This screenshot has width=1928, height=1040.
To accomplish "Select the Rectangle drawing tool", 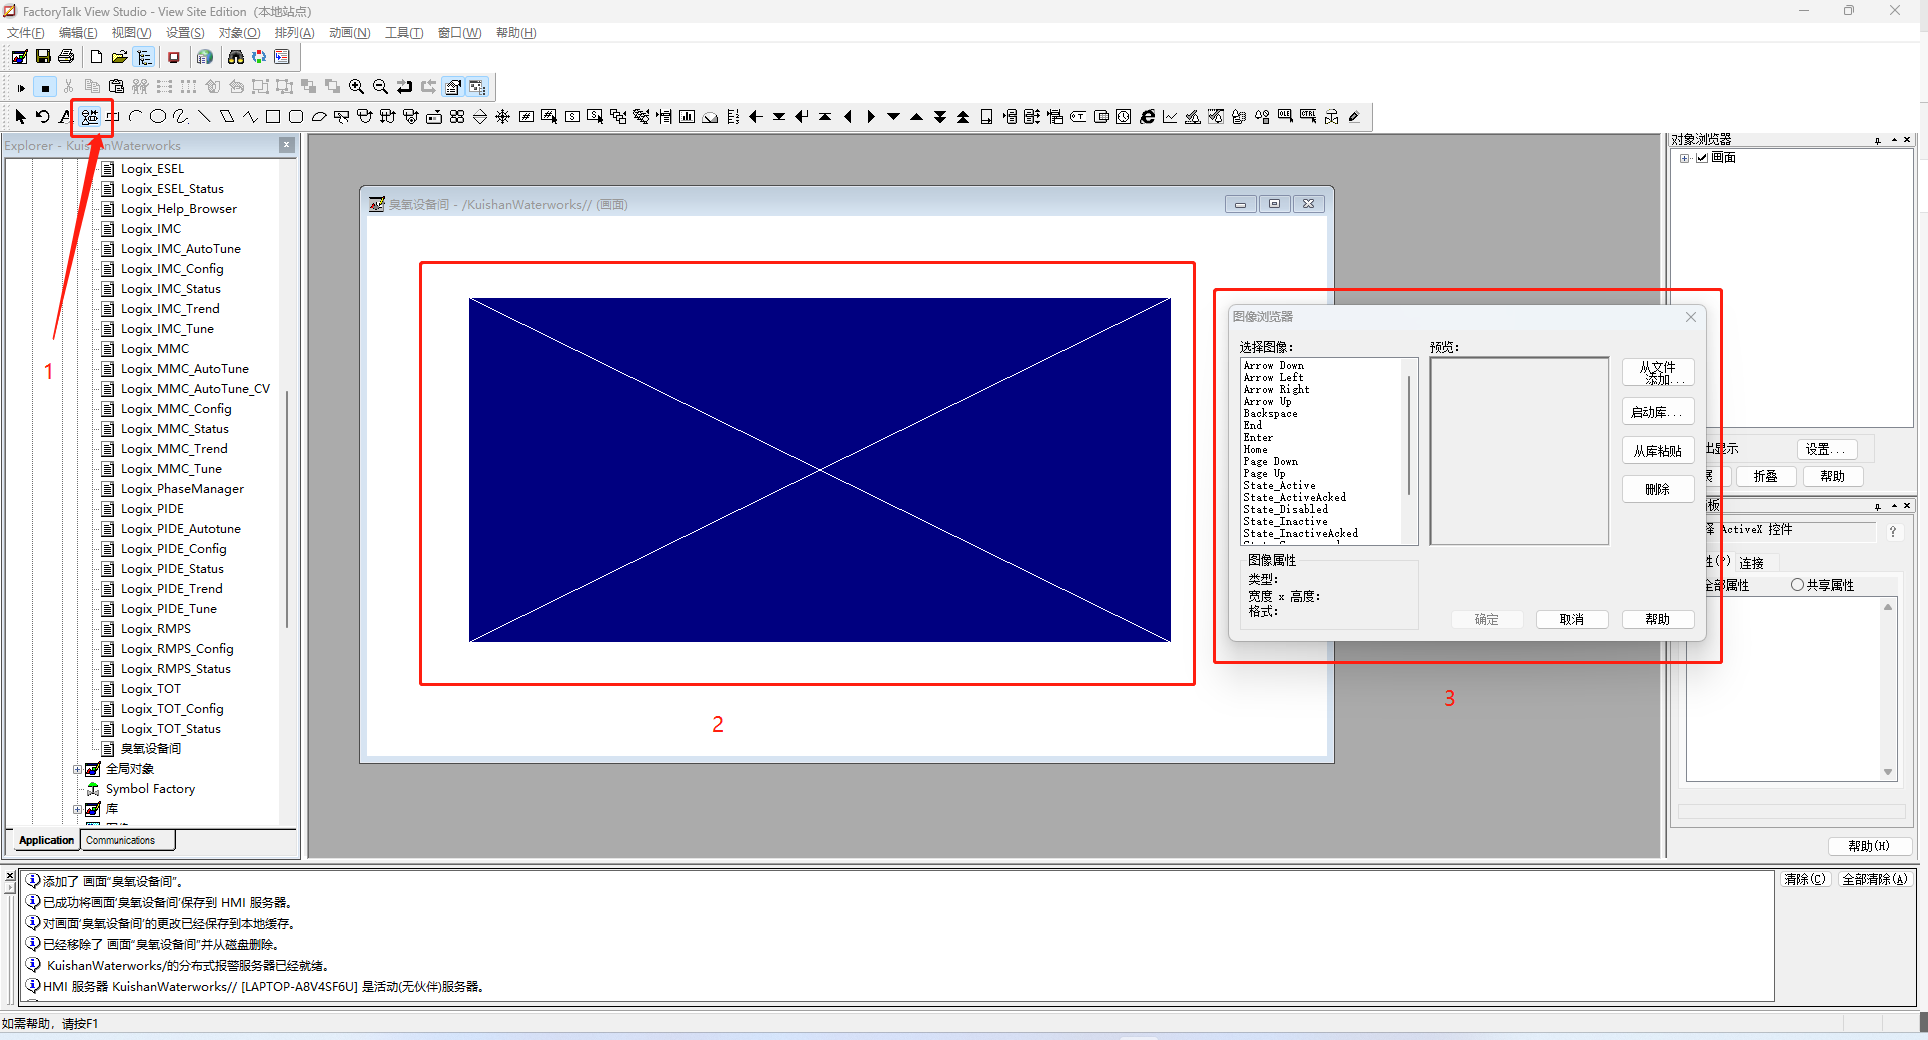I will point(273,117).
